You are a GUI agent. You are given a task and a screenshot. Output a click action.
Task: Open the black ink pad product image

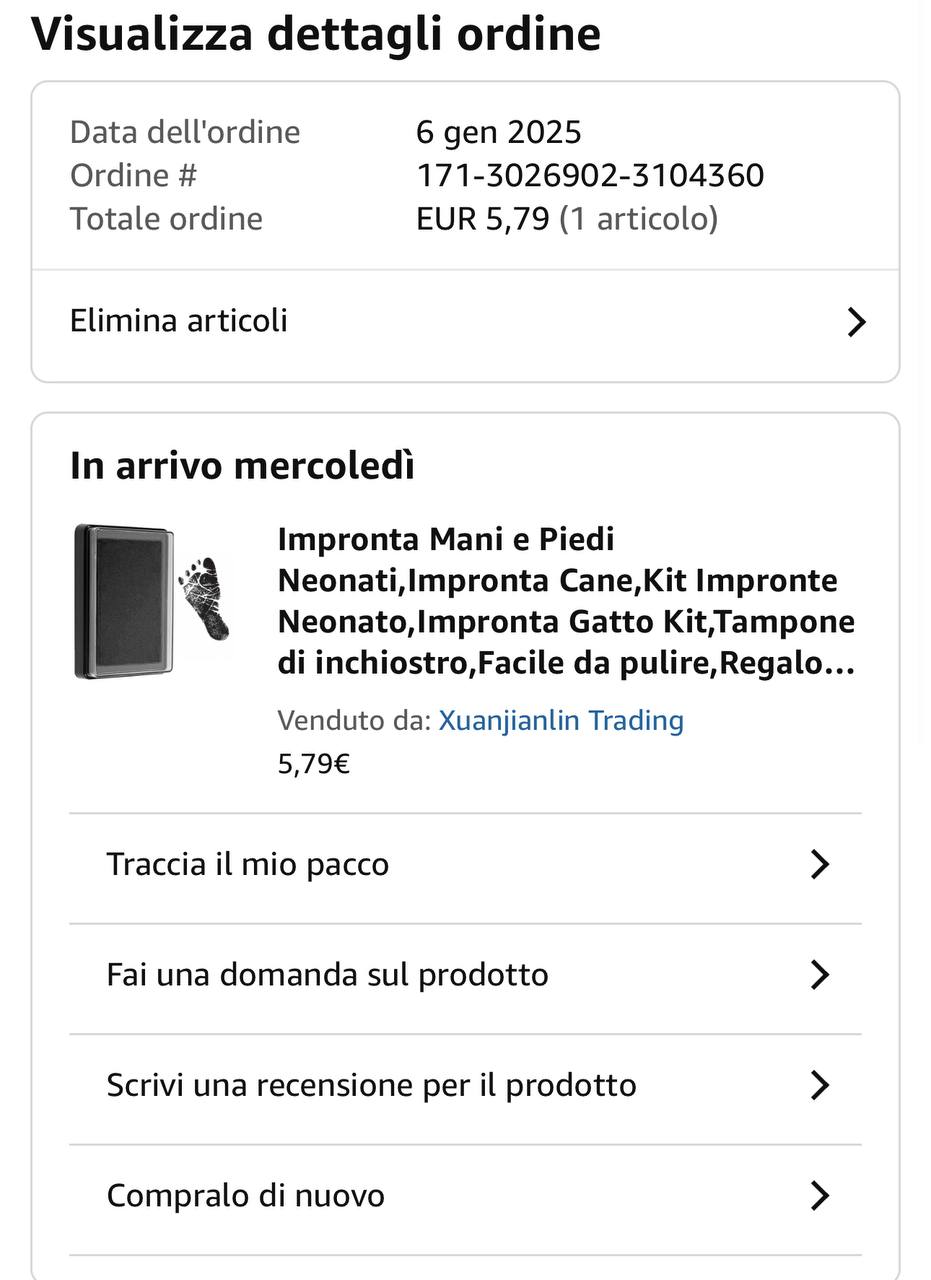pyautogui.click(x=124, y=601)
